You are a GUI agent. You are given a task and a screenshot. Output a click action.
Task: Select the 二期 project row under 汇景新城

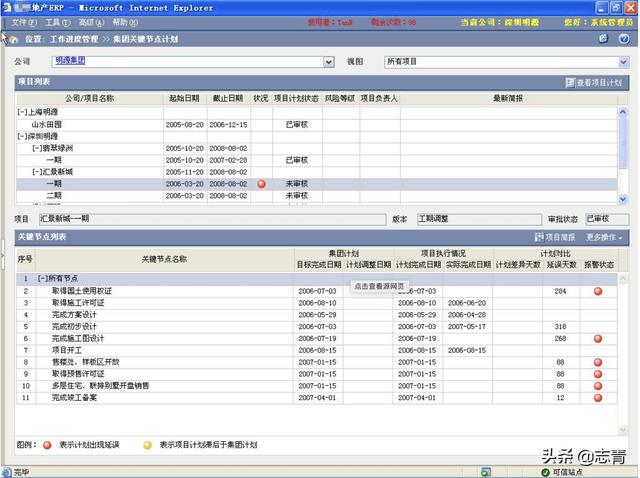point(316,196)
